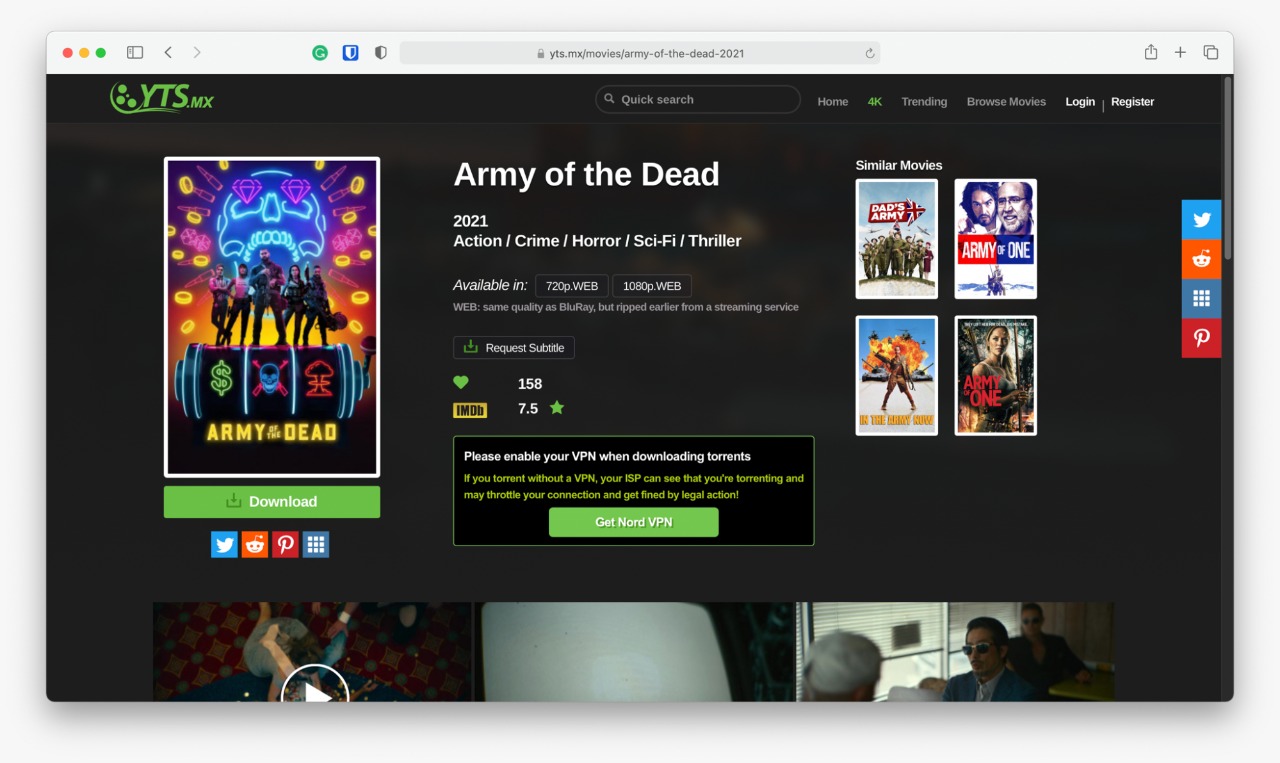Click the genre line Action / Crime / Horror

click(597, 241)
